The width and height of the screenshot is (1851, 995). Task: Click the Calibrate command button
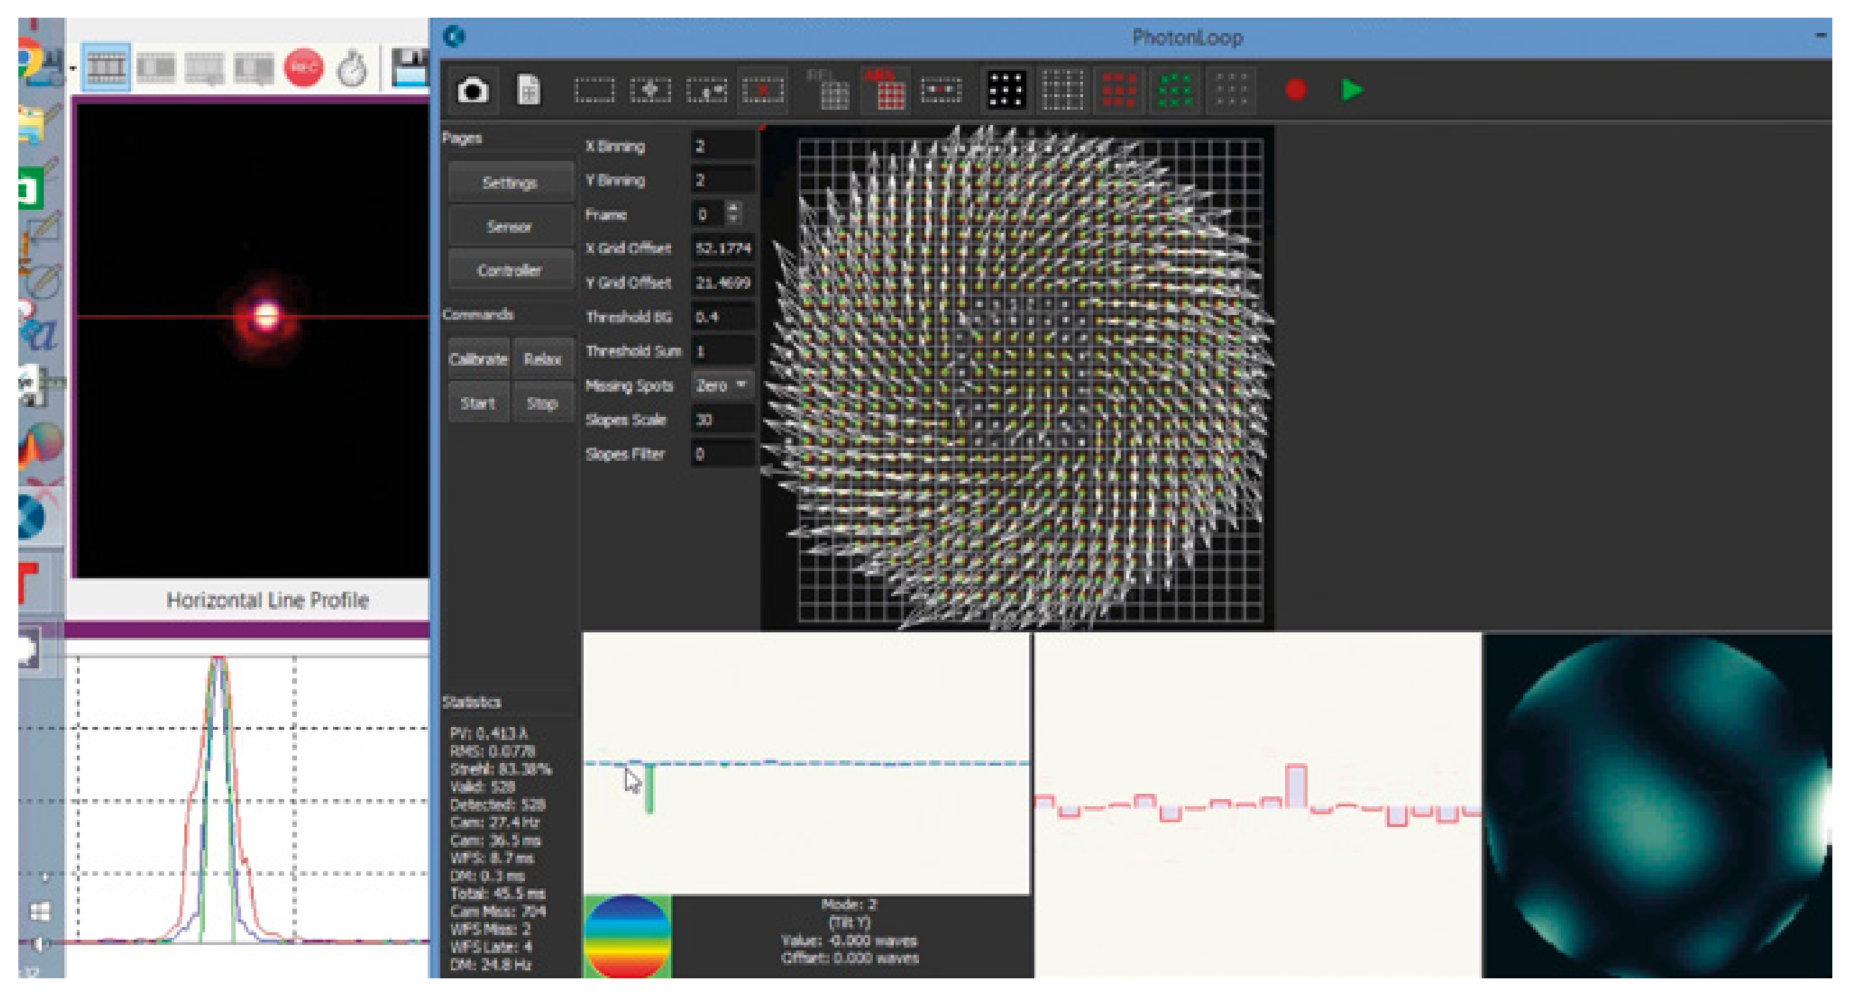click(478, 359)
